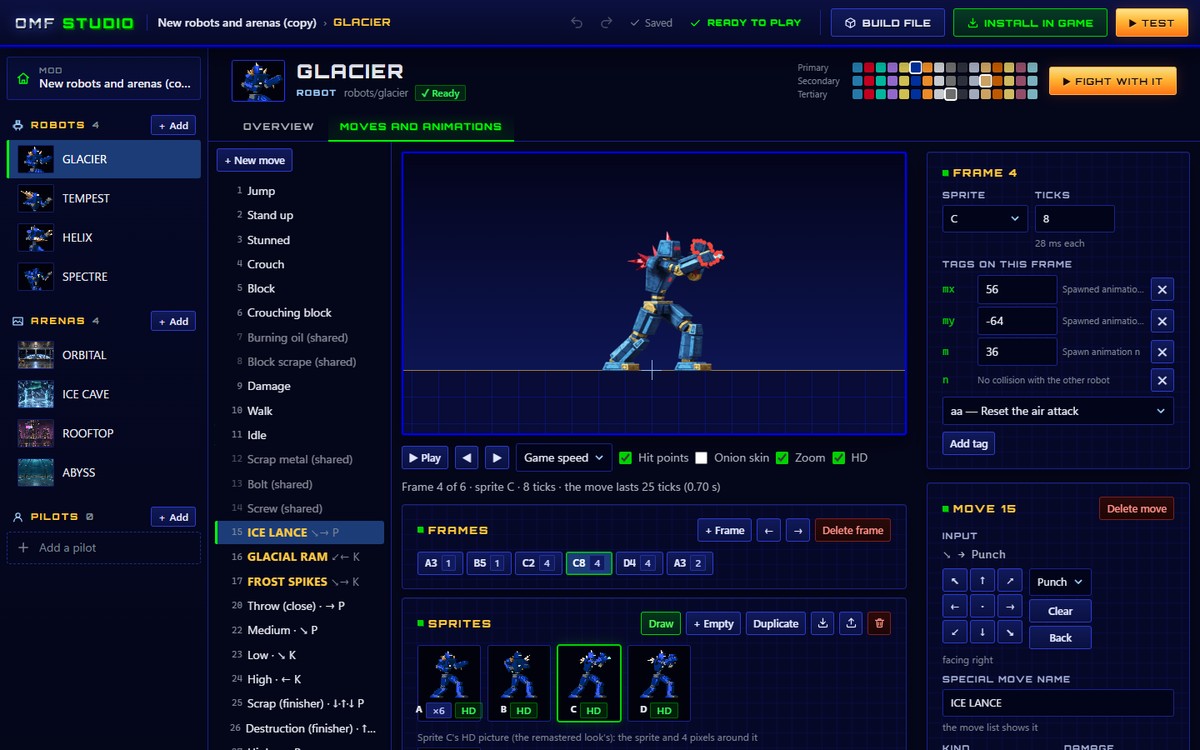Add the up-left direction to the input

click(955, 580)
